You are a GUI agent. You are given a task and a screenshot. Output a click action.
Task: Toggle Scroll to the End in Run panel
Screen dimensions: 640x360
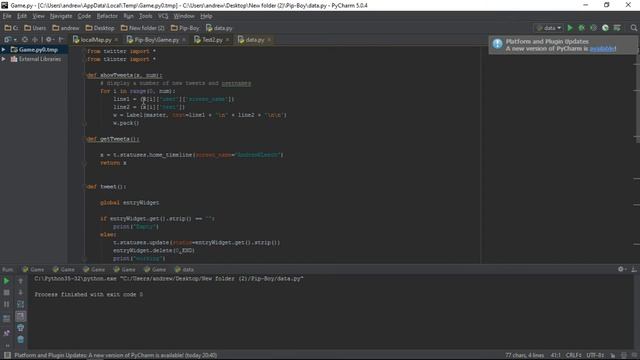[20, 316]
